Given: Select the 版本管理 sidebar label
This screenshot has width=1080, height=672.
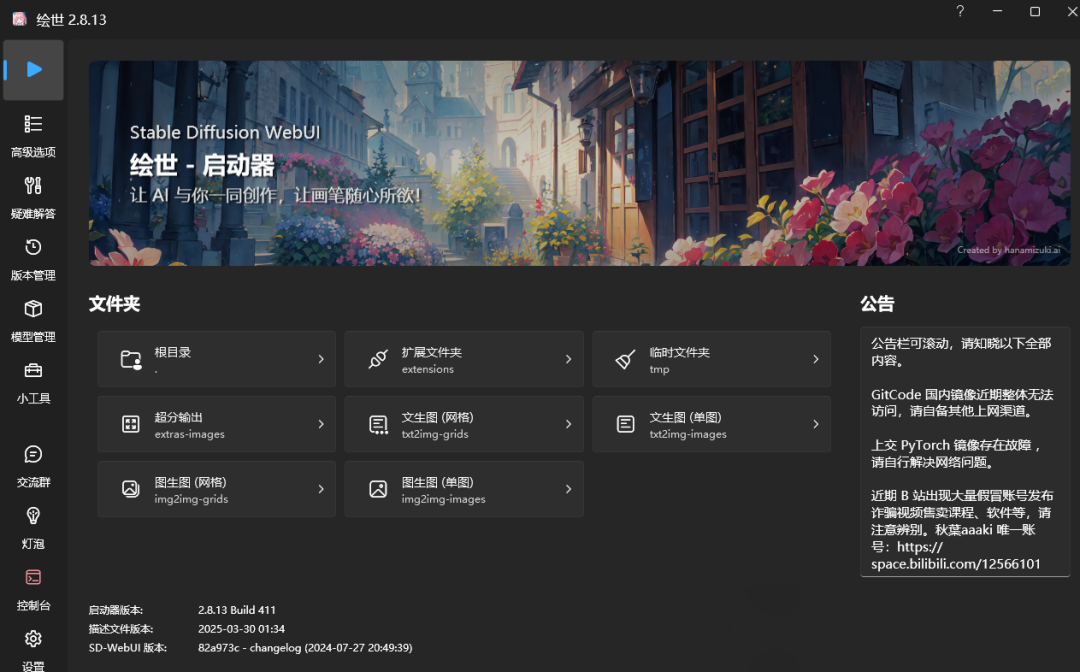Looking at the screenshot, I should pos(33,275).
